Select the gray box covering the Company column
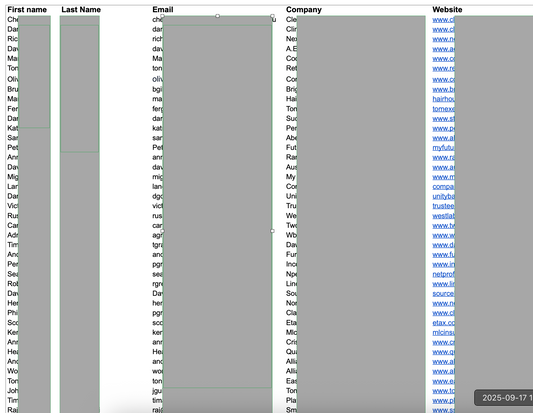Screen dimensions: 533x413 pos(361,214)
